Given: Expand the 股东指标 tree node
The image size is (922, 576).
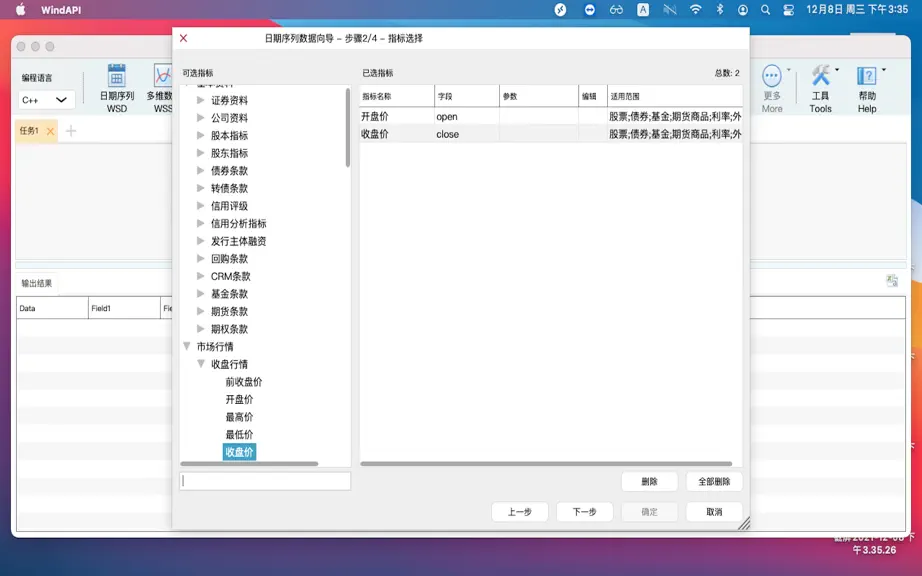Looking at the screenshot, I should (201, 153).
